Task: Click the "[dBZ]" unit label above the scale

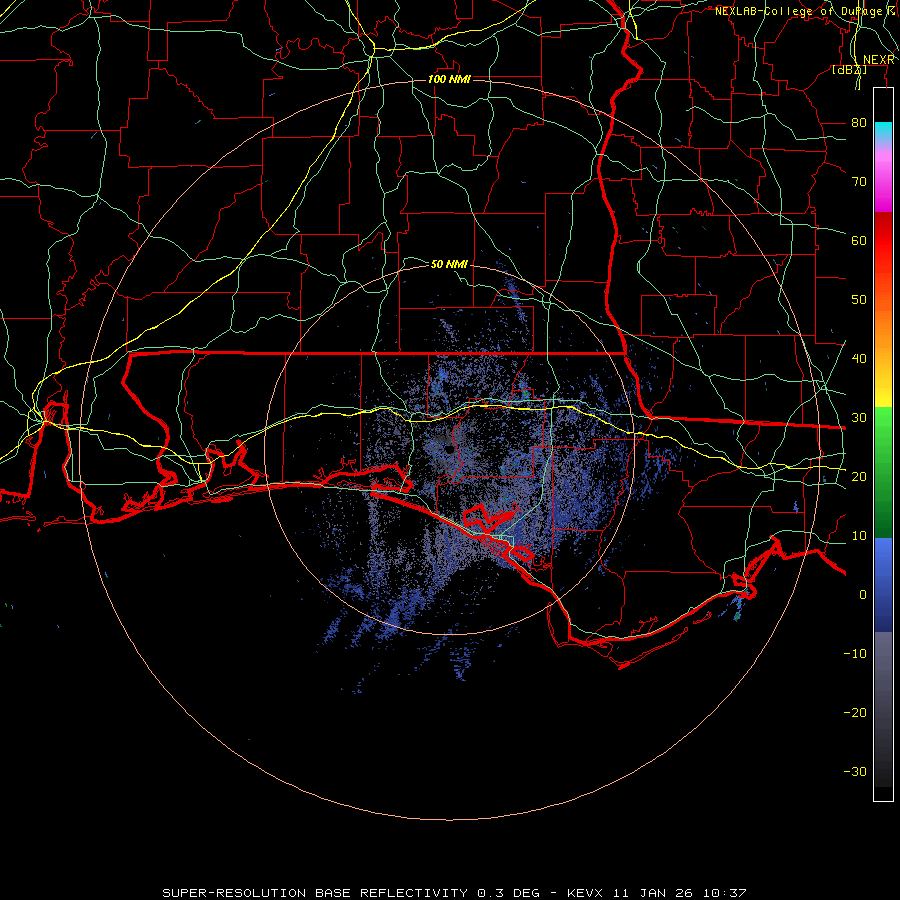Action: (849, 70)
